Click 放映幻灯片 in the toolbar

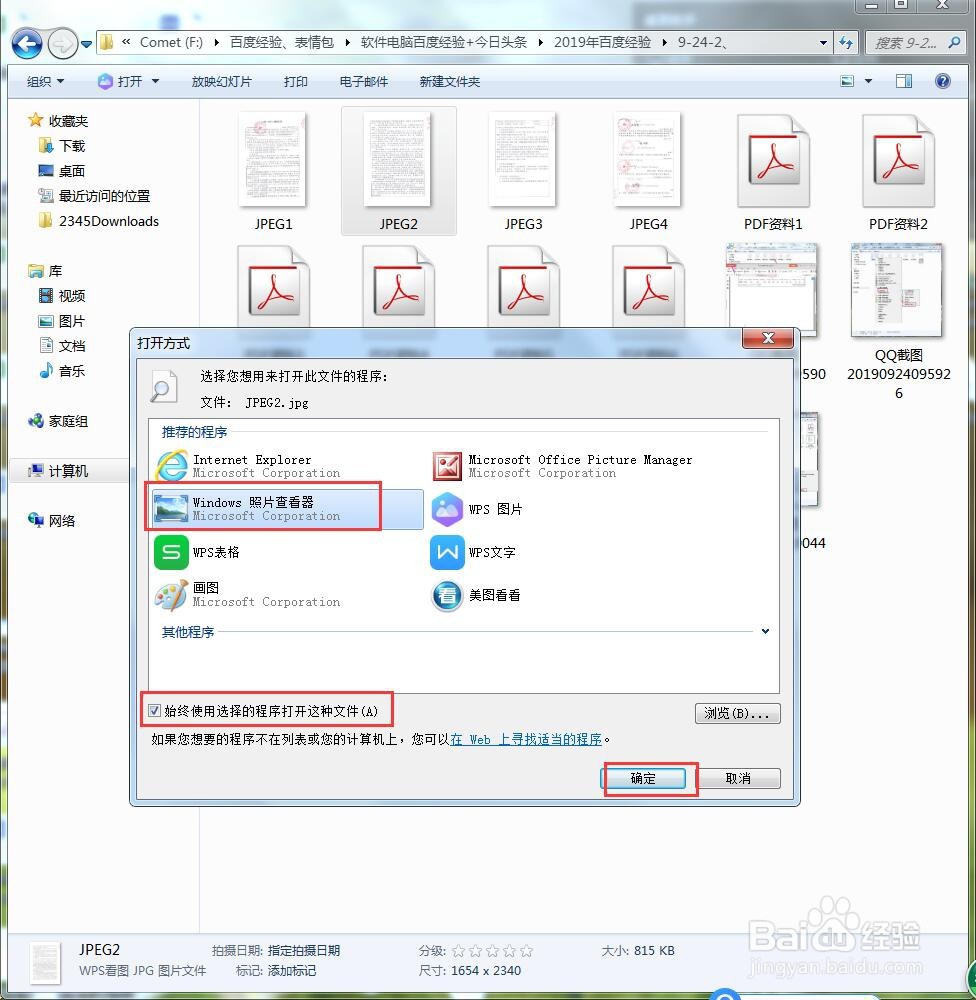[x=222, y=81]
